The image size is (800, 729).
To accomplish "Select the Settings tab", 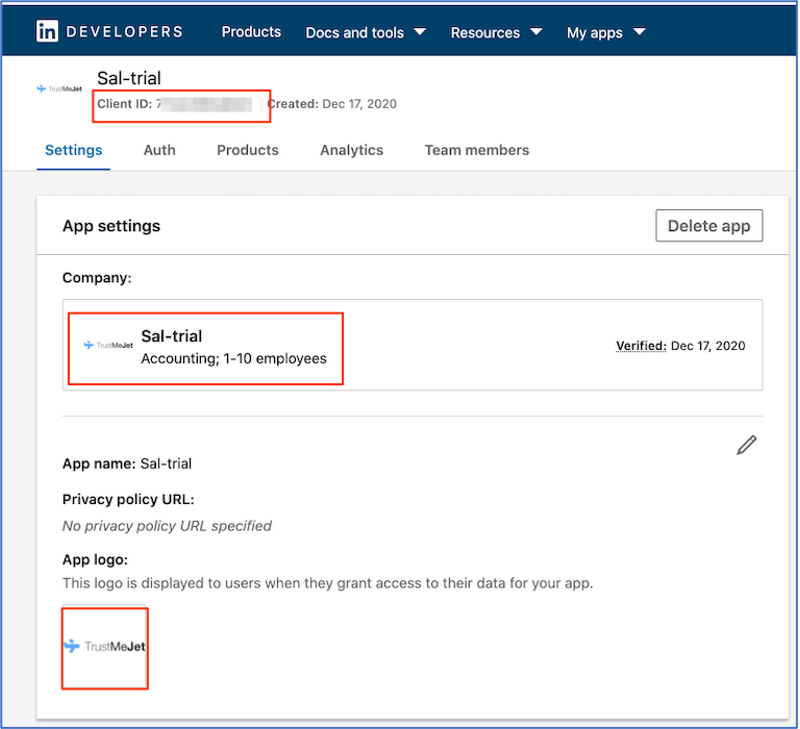I will click(73, 150).
